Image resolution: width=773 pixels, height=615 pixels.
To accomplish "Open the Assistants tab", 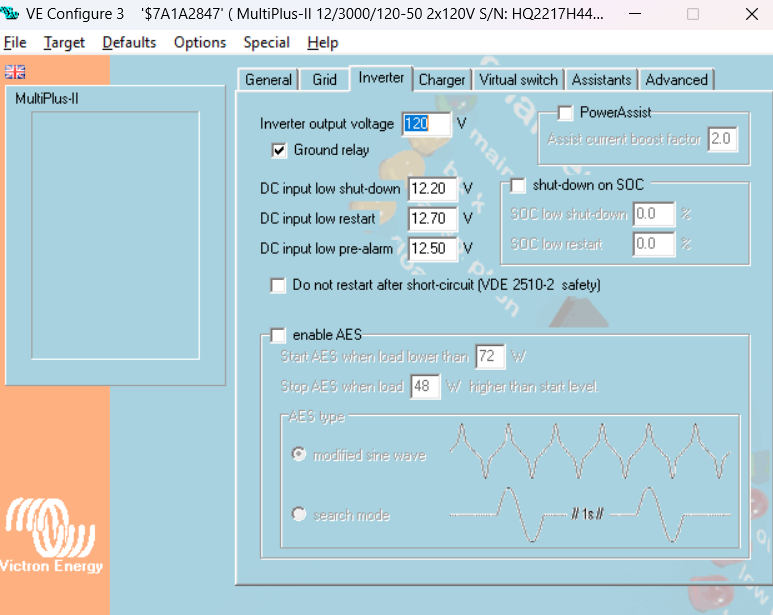I will click(x=601, y=80).
